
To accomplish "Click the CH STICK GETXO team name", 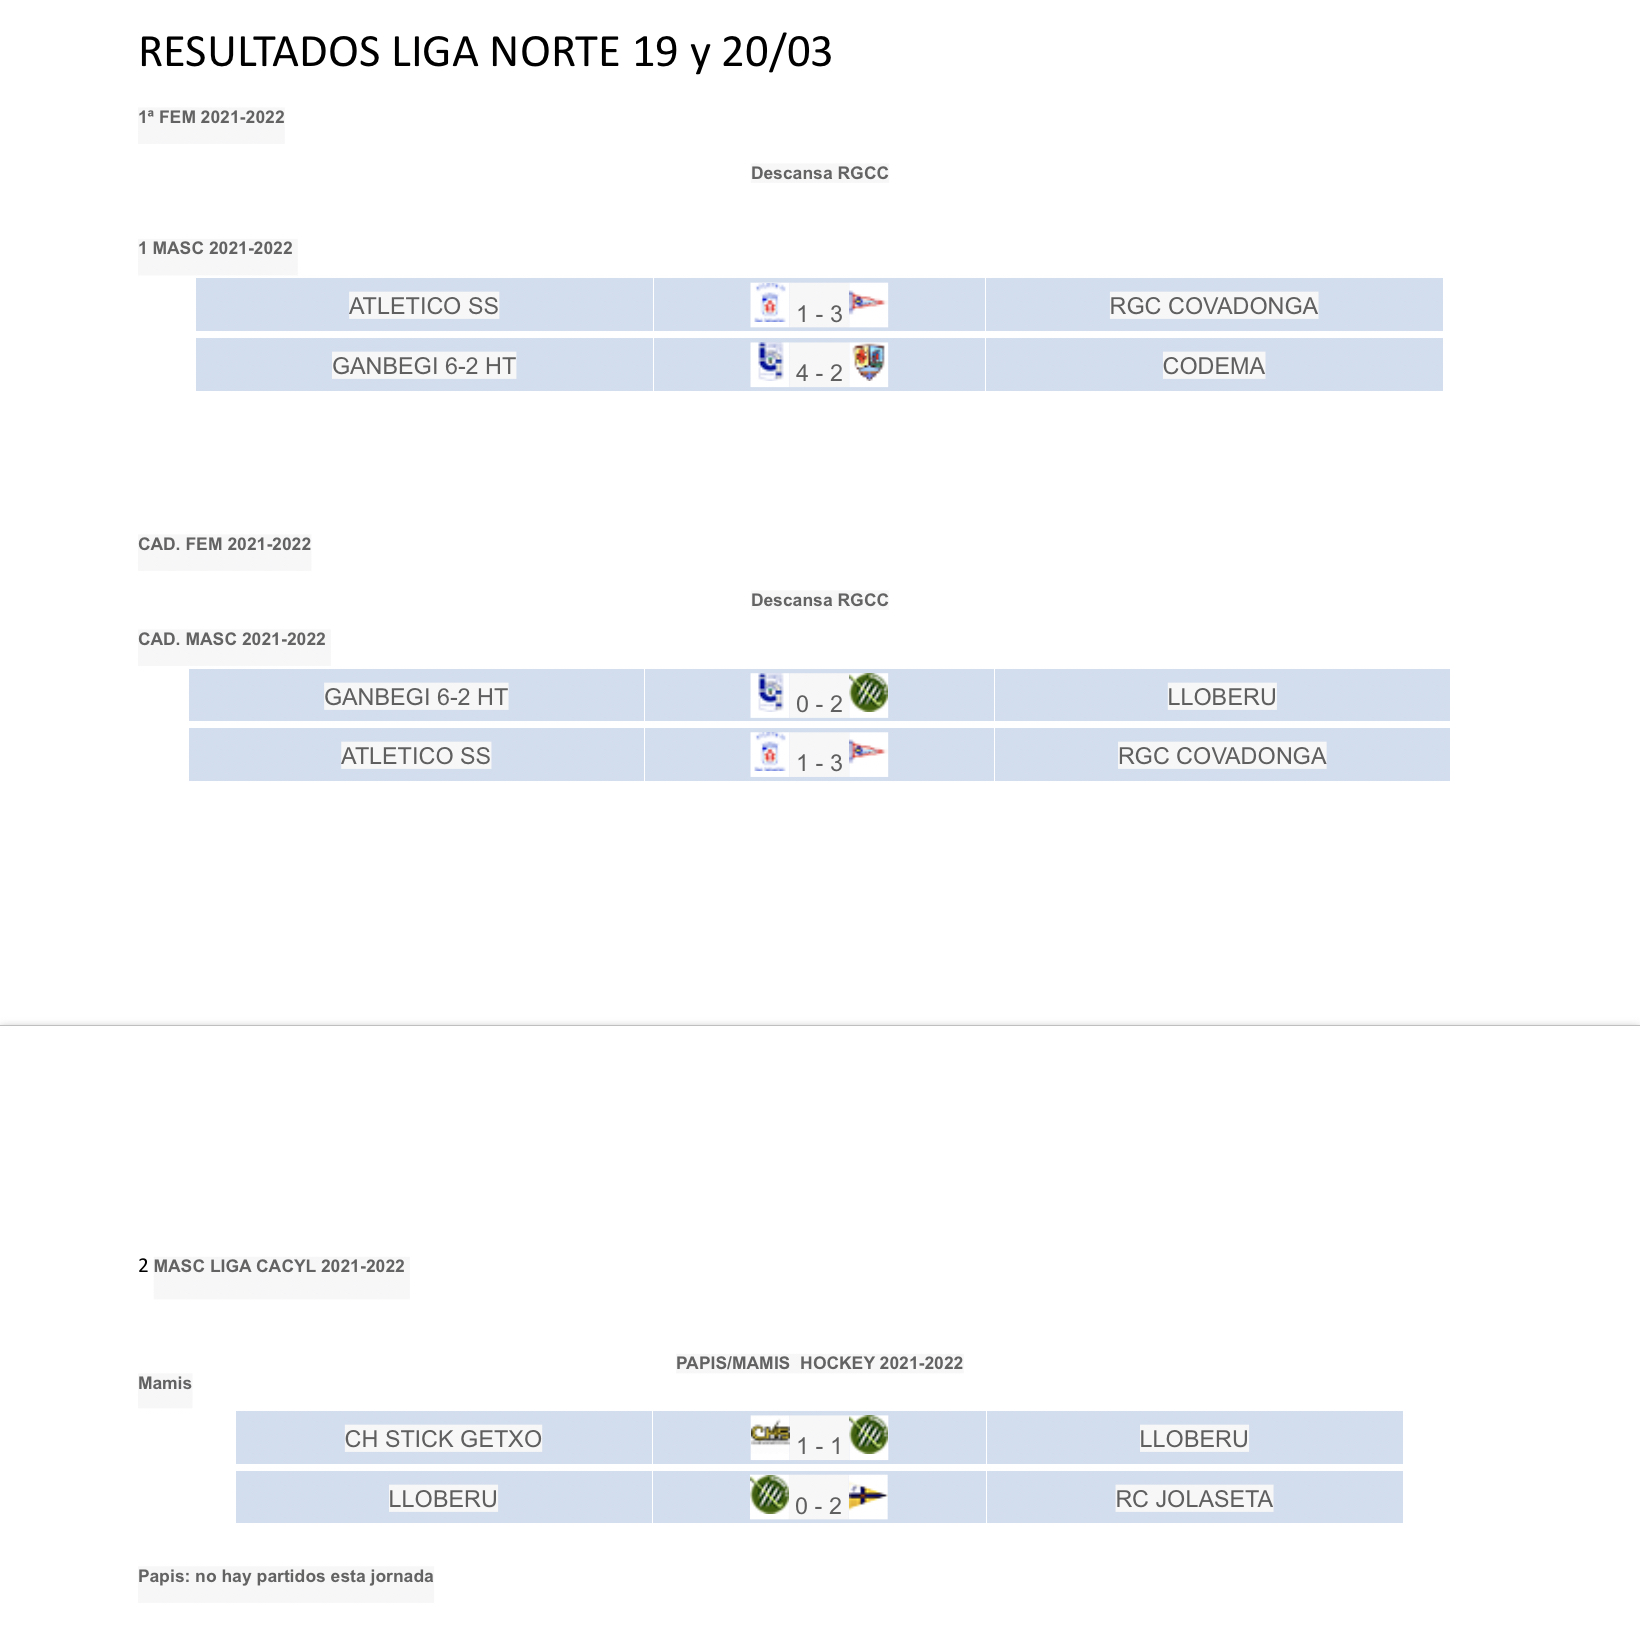I will (443, 1439).
